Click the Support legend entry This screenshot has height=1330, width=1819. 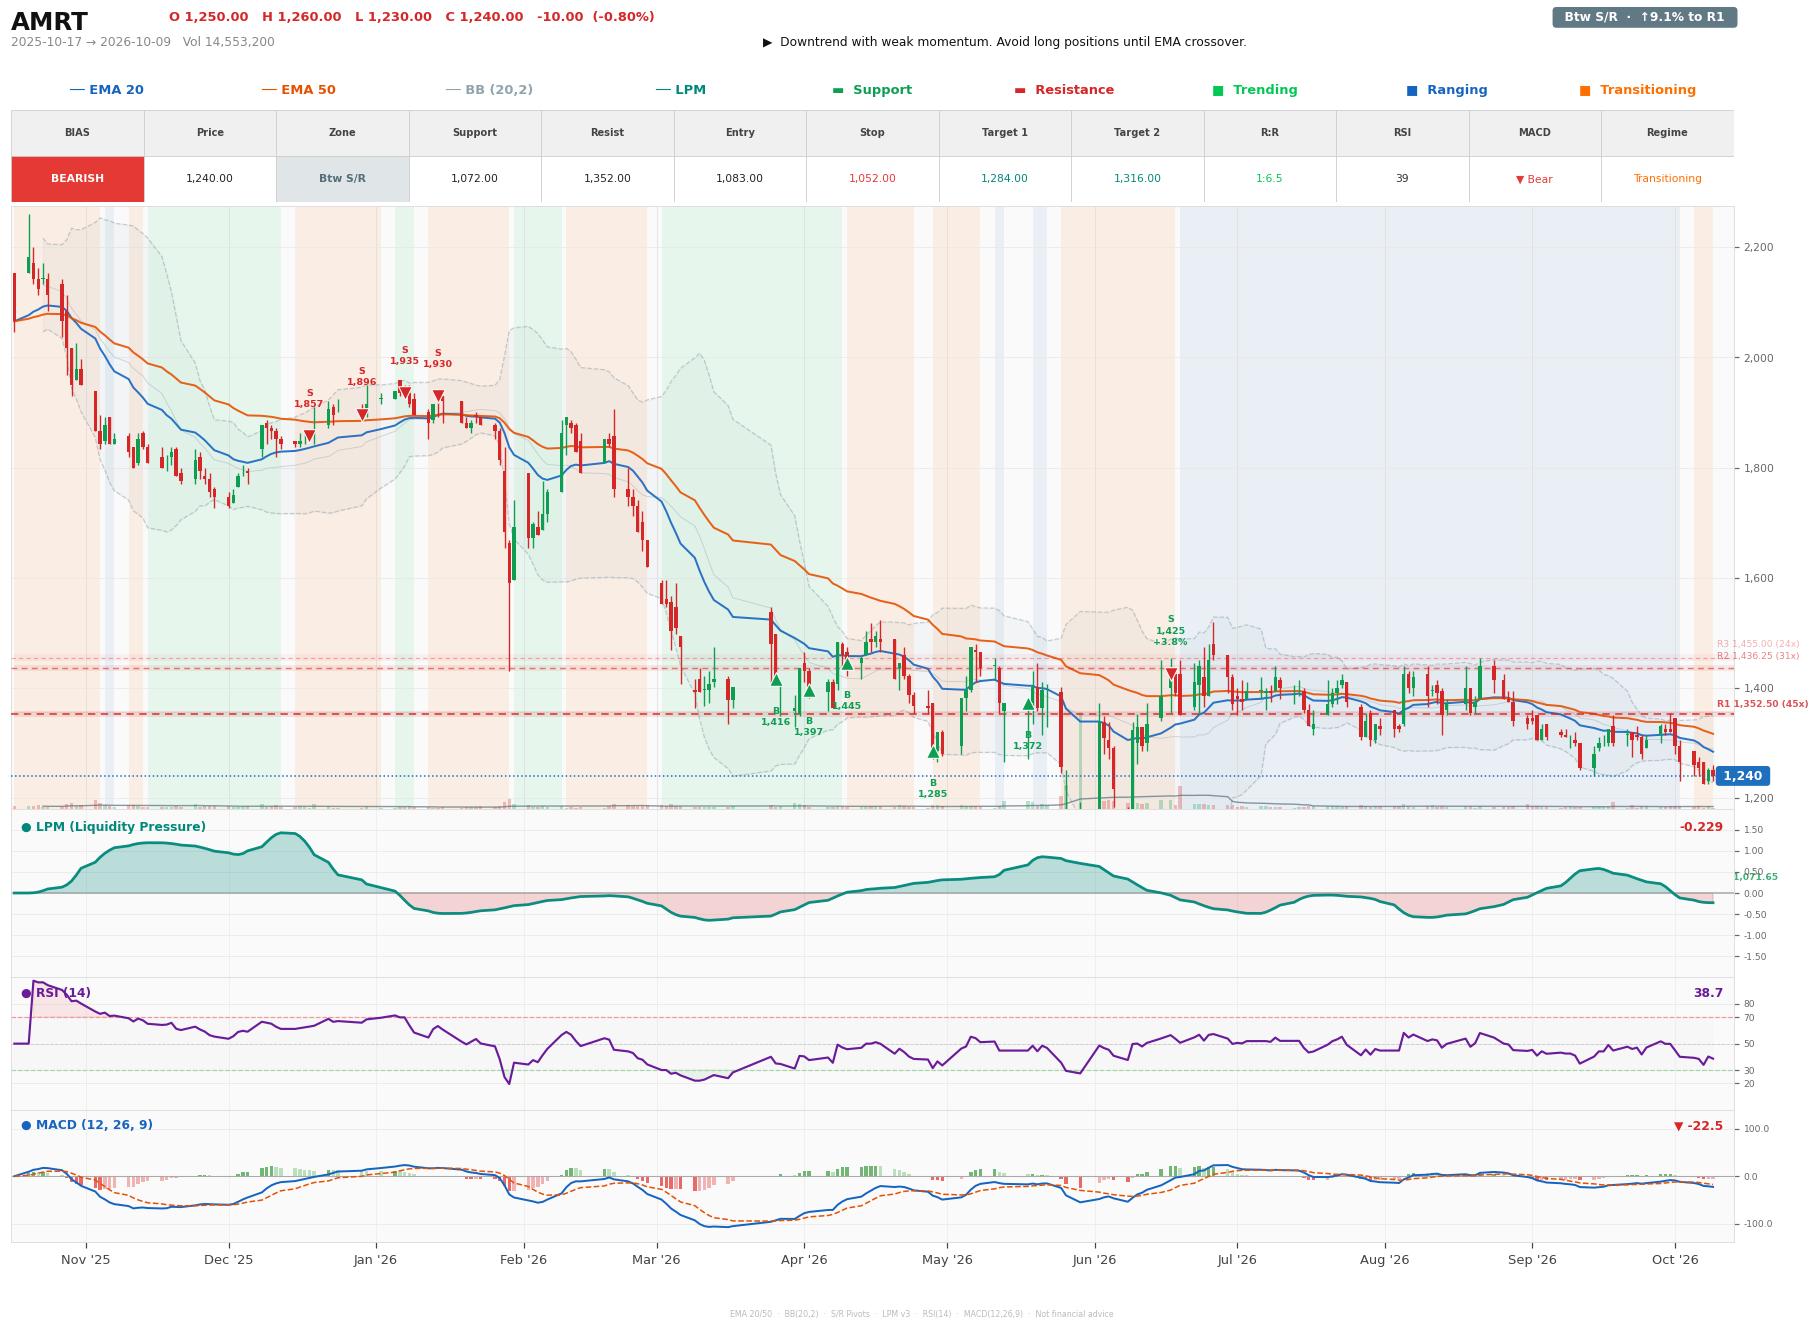pos(872,90)
